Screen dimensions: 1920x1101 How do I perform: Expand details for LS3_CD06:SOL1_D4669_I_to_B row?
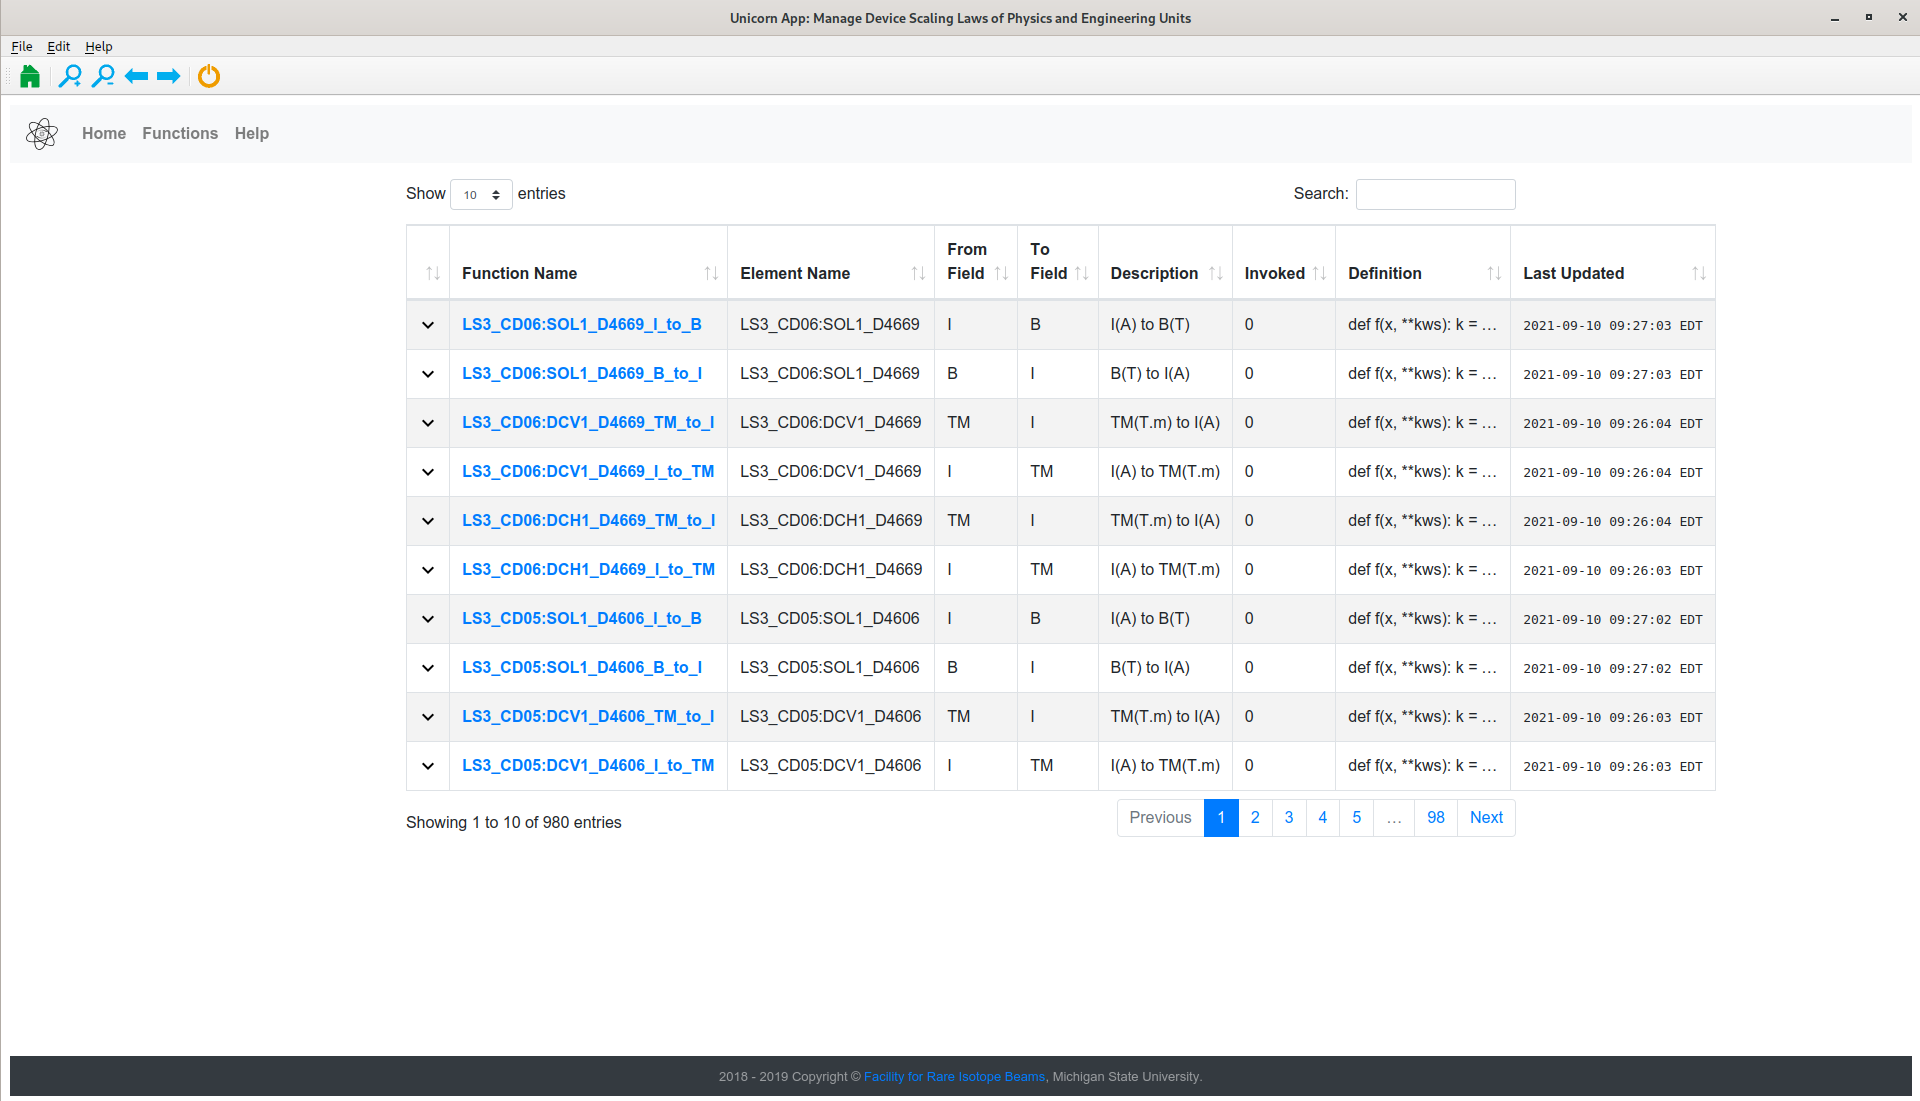pyautogui.click(x=427, y=325)
